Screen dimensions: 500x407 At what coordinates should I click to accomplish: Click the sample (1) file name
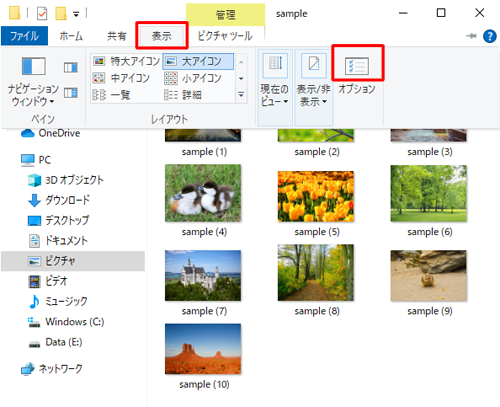(x=204, y=152)
